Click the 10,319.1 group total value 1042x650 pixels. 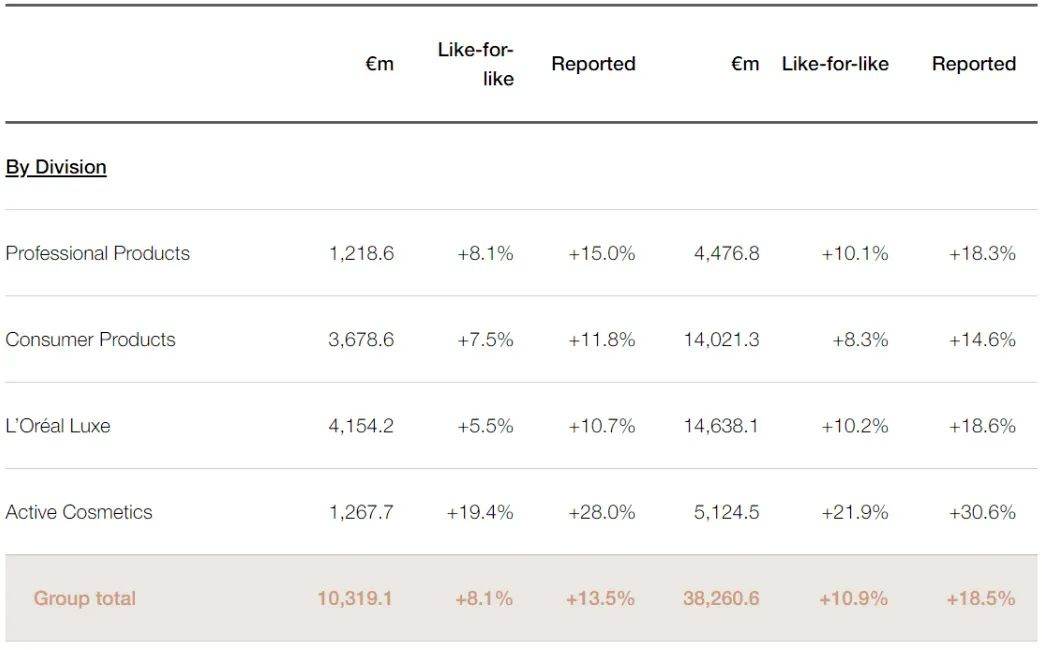click(355, 598)
